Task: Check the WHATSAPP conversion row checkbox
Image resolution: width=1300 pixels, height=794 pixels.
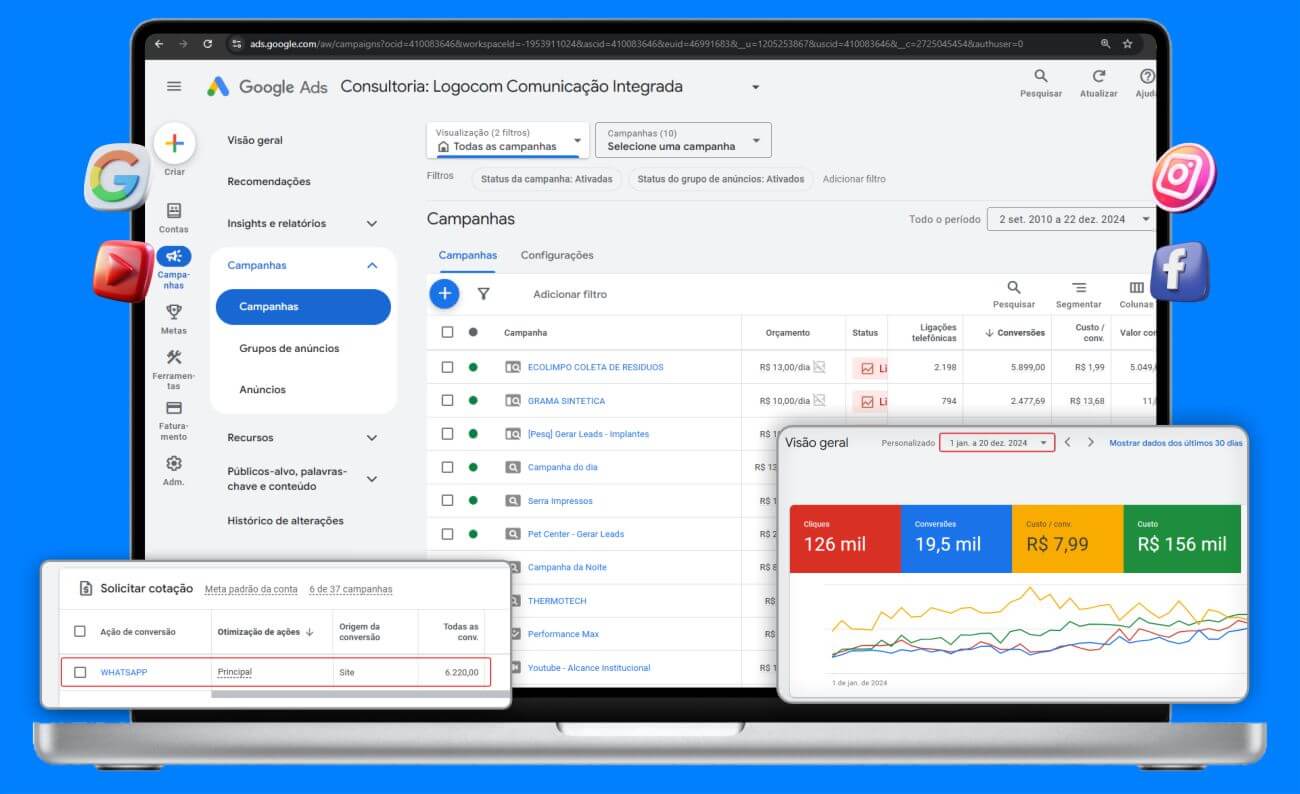Action: (x=80, y=672)
